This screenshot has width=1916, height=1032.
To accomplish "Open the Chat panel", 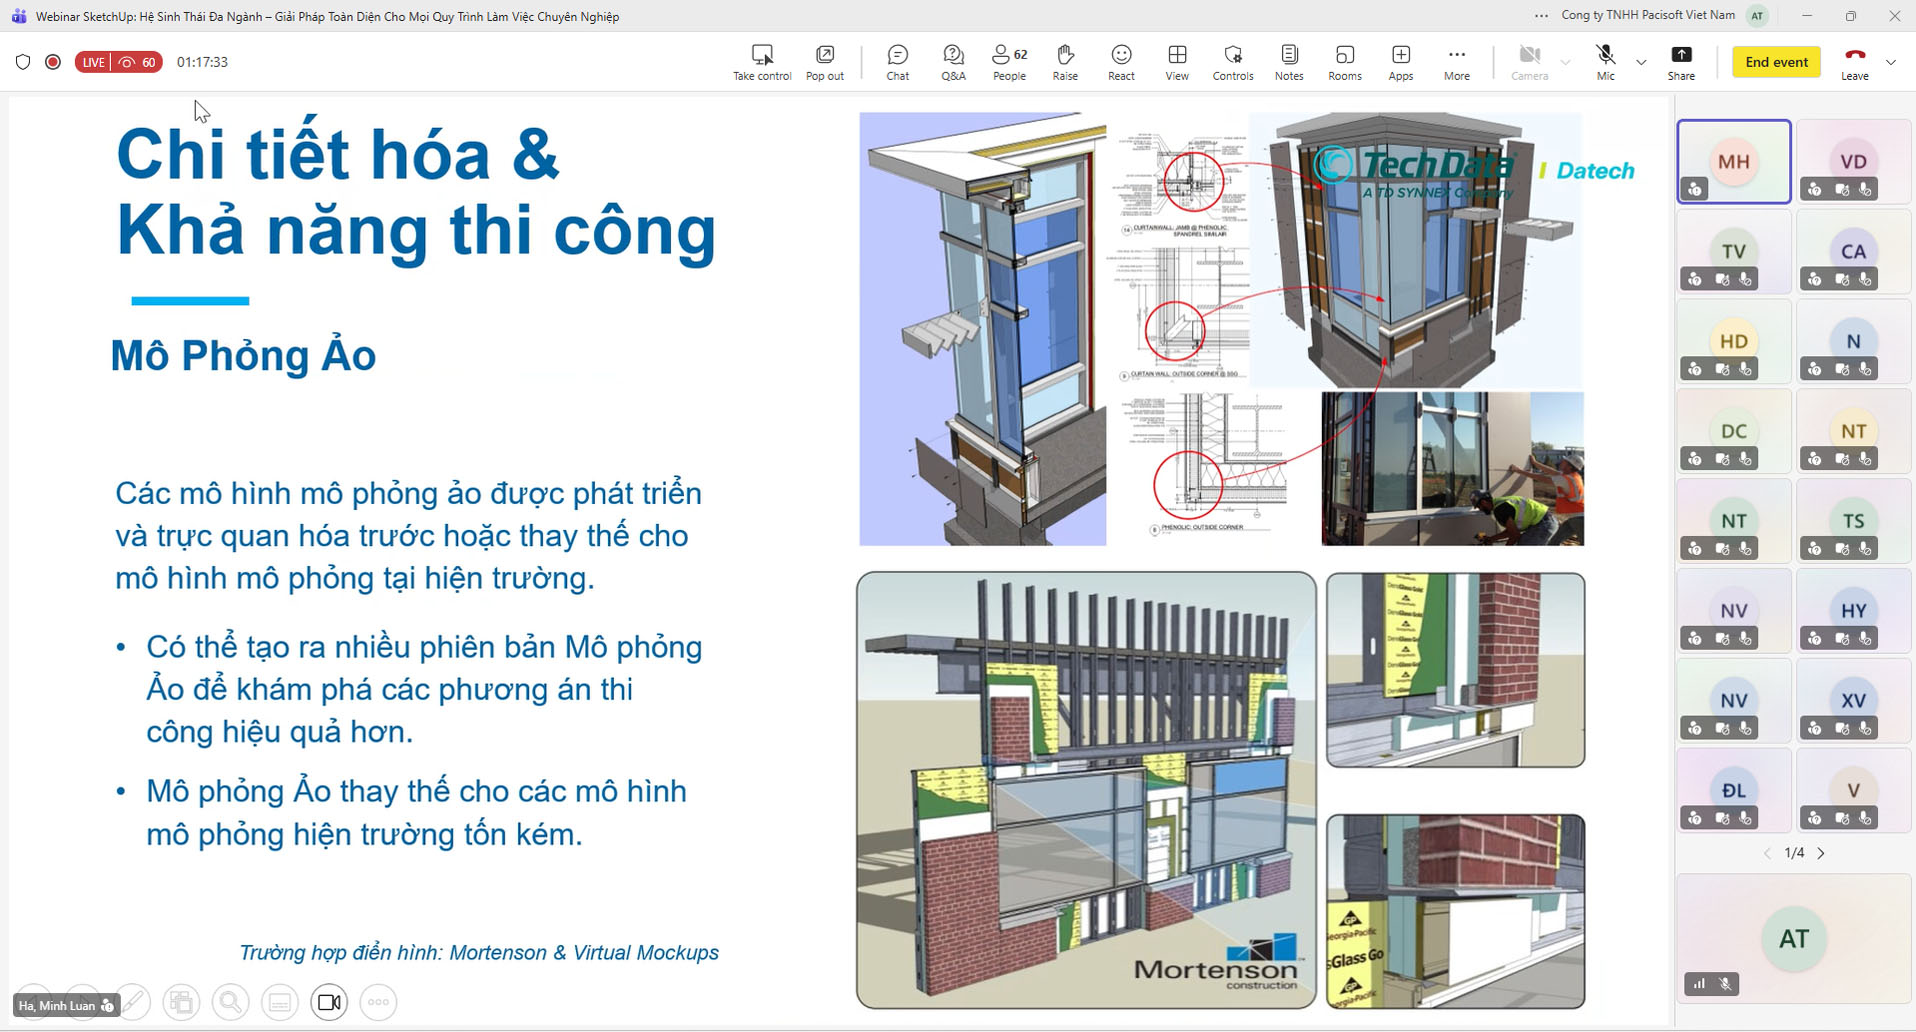I will tap(897, 62).
